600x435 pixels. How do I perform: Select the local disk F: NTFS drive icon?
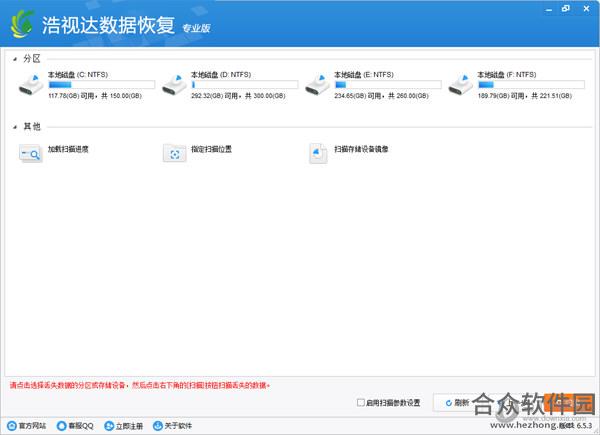[x=461, y=85]
